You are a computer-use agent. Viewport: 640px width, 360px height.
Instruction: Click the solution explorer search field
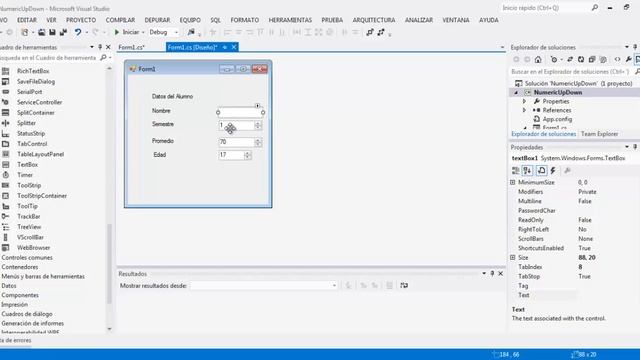coord(571,72)
